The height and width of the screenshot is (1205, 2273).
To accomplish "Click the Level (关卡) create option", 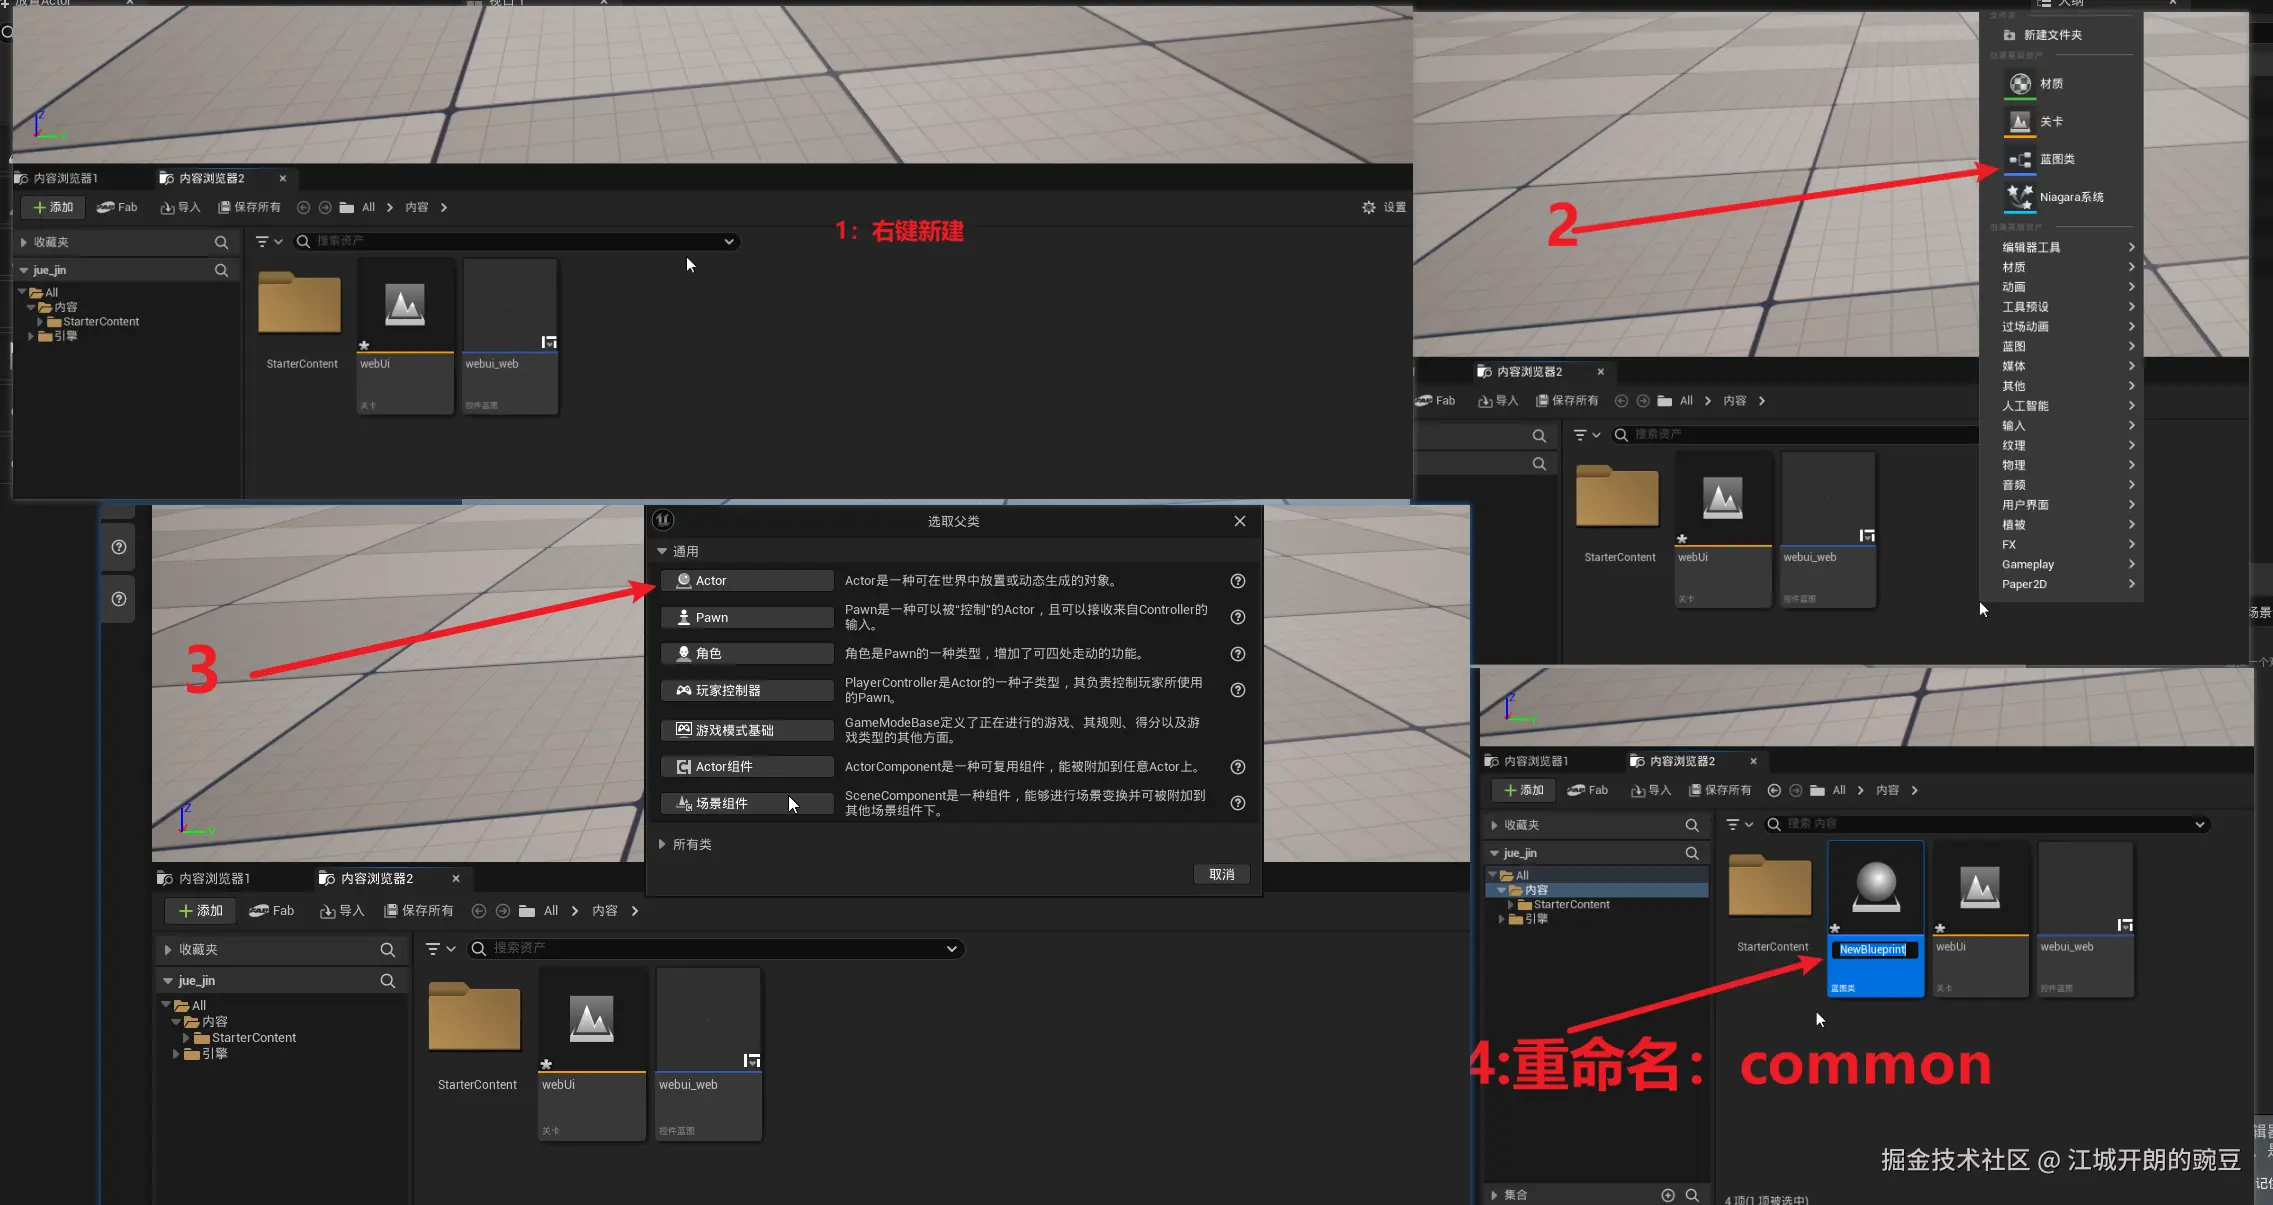I will pos(2050,122).
